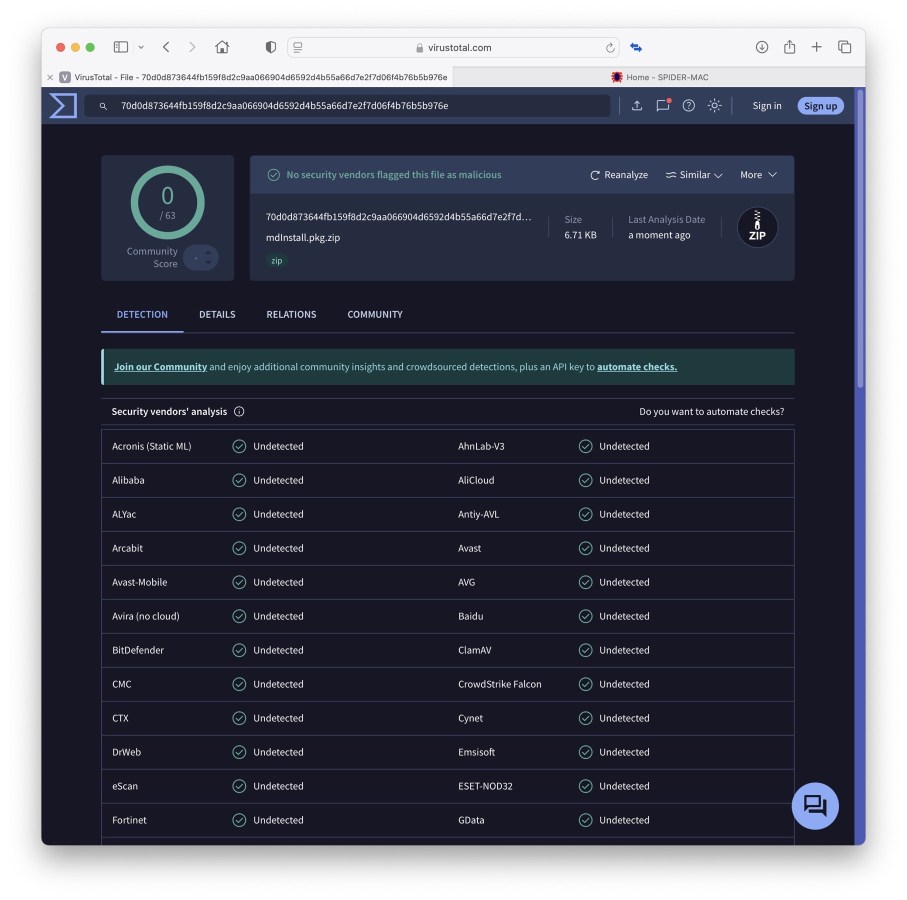The width and height of the screenshot is (907, 900).
Task: Click the CrowdStrike Falcon vendor name
Action: point(499,684)
